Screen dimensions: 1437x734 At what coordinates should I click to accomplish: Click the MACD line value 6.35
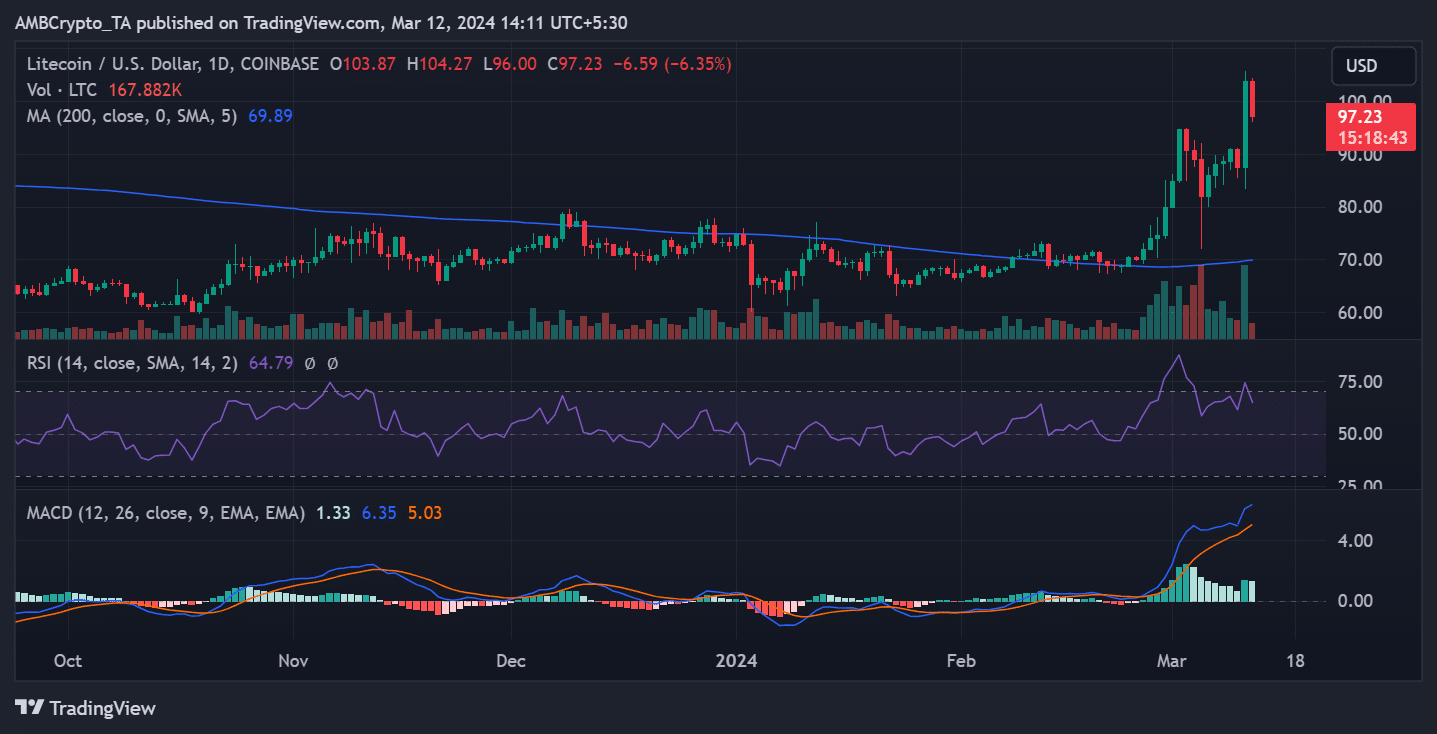click(379, 513)
